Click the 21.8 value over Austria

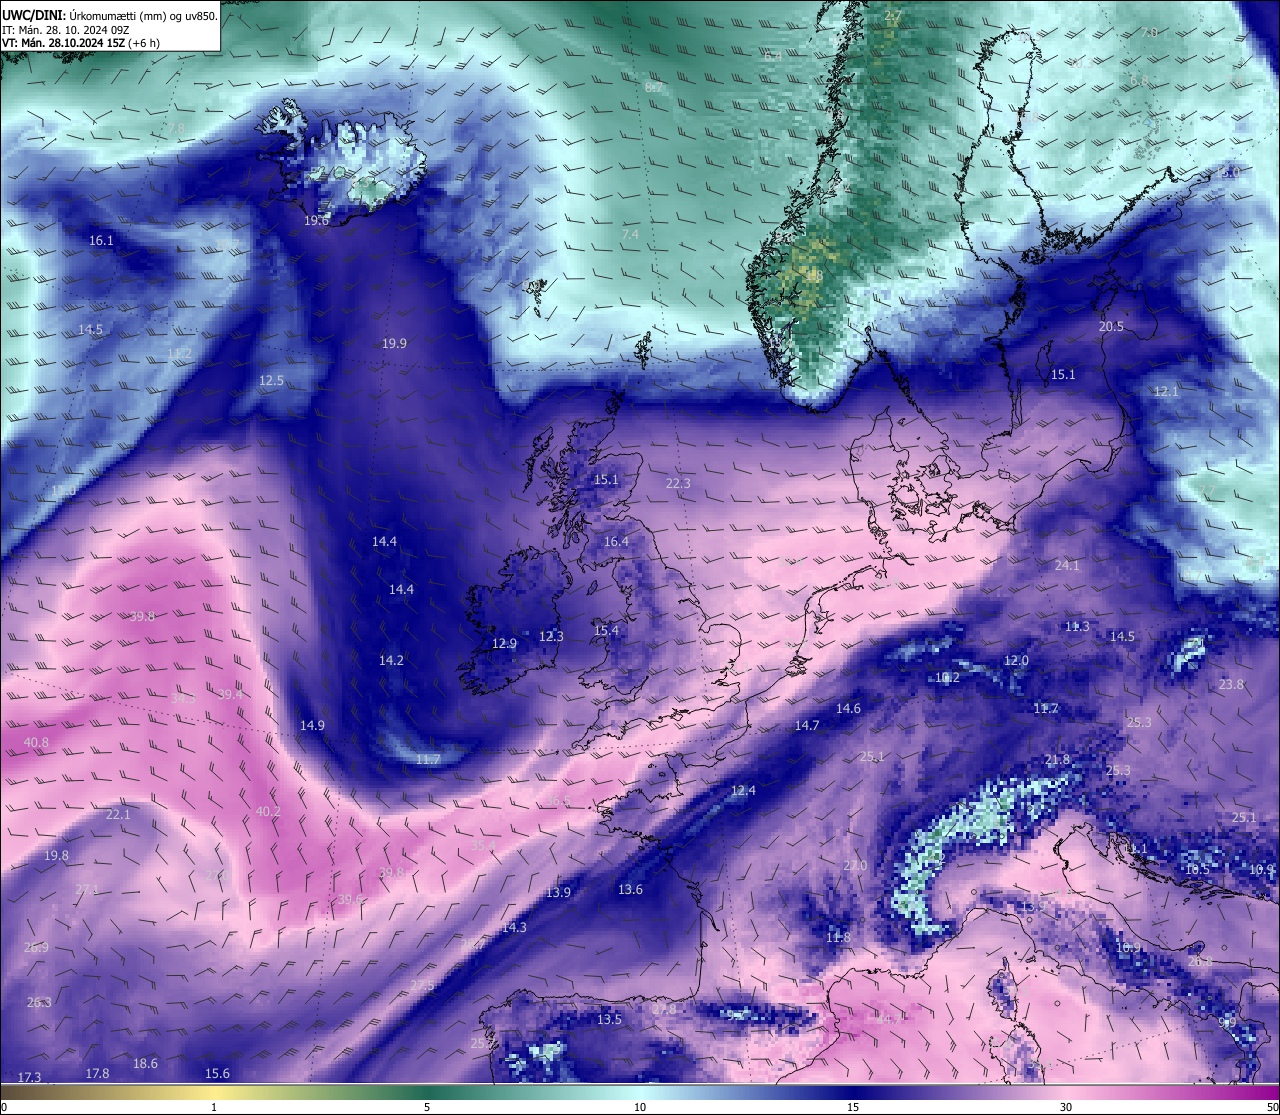click(1057, 760)
